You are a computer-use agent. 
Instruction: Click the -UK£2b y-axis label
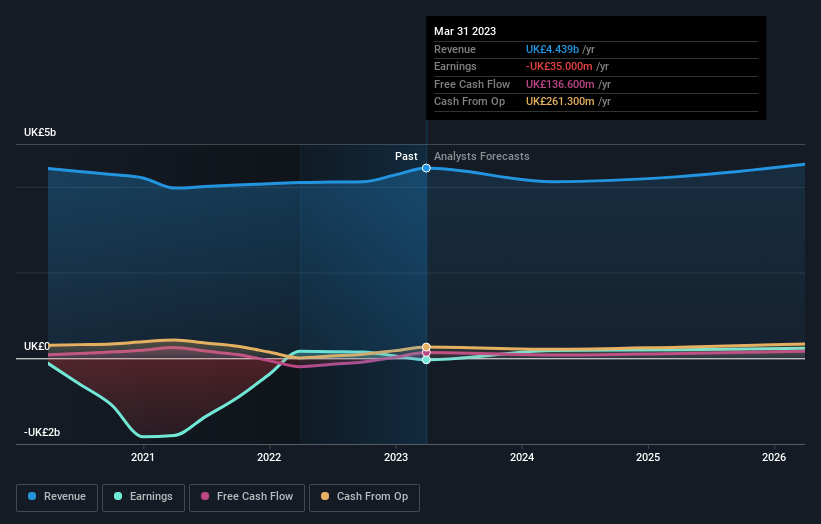tap(42, 432)
